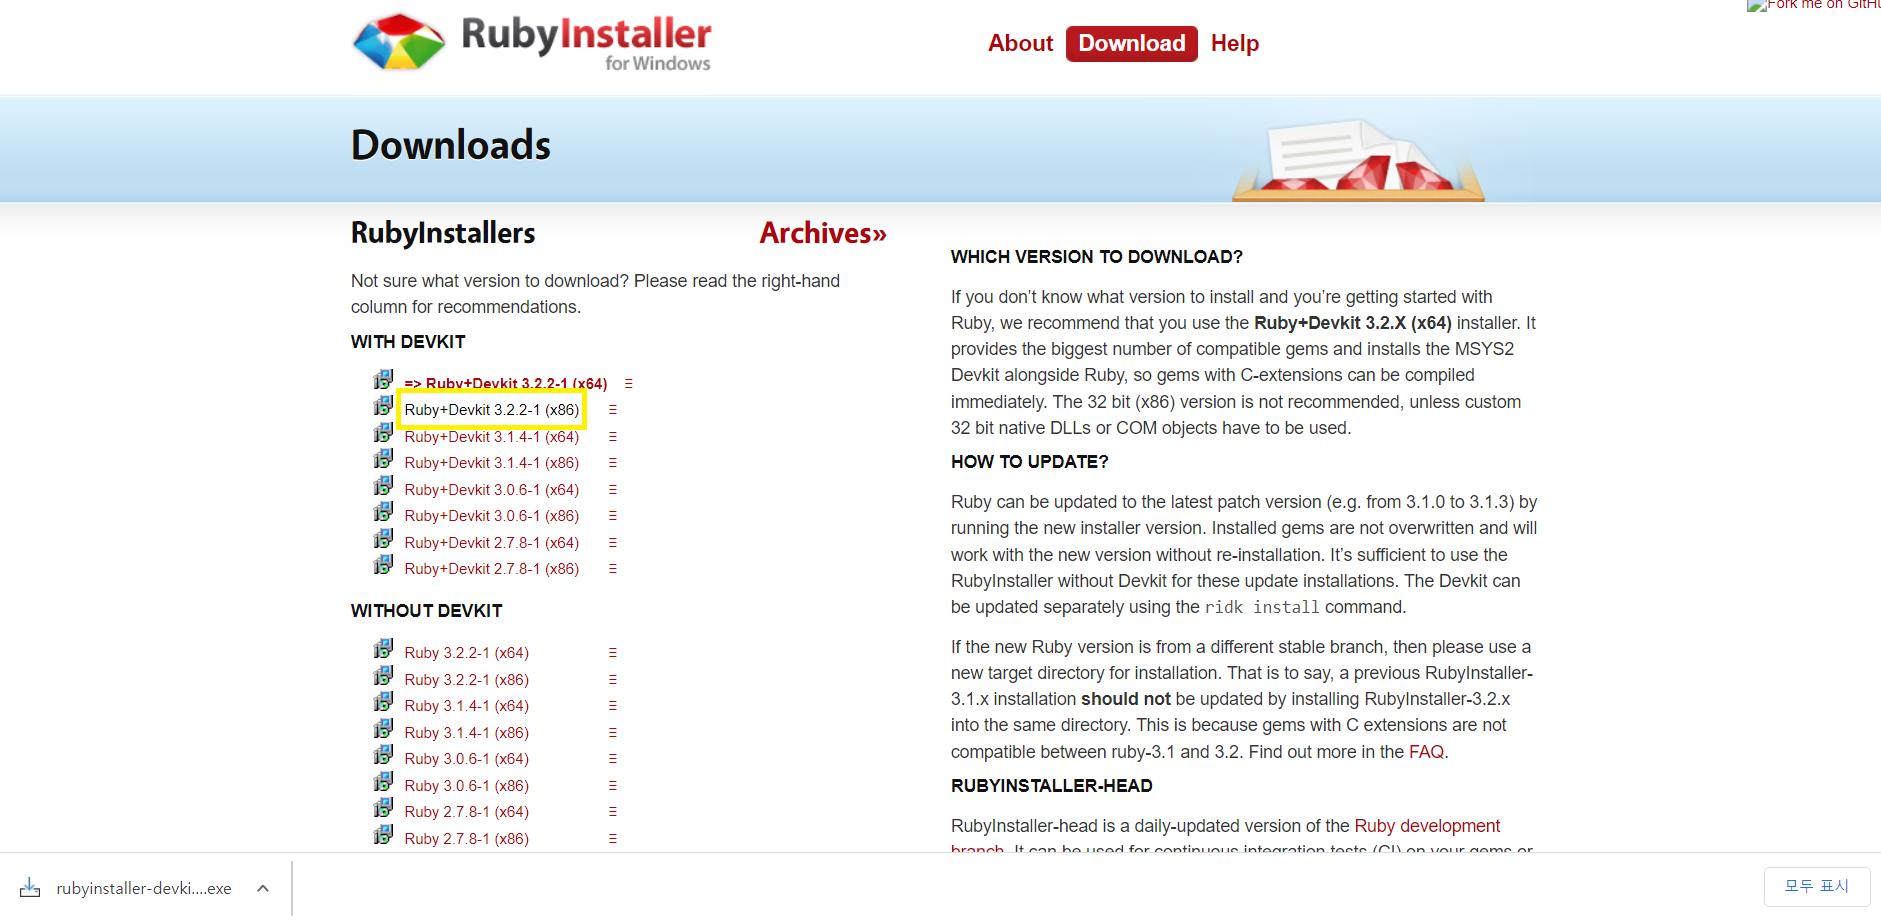Download Ruby 3.1.4-1 (x64) without Devkit

point(467,706)
